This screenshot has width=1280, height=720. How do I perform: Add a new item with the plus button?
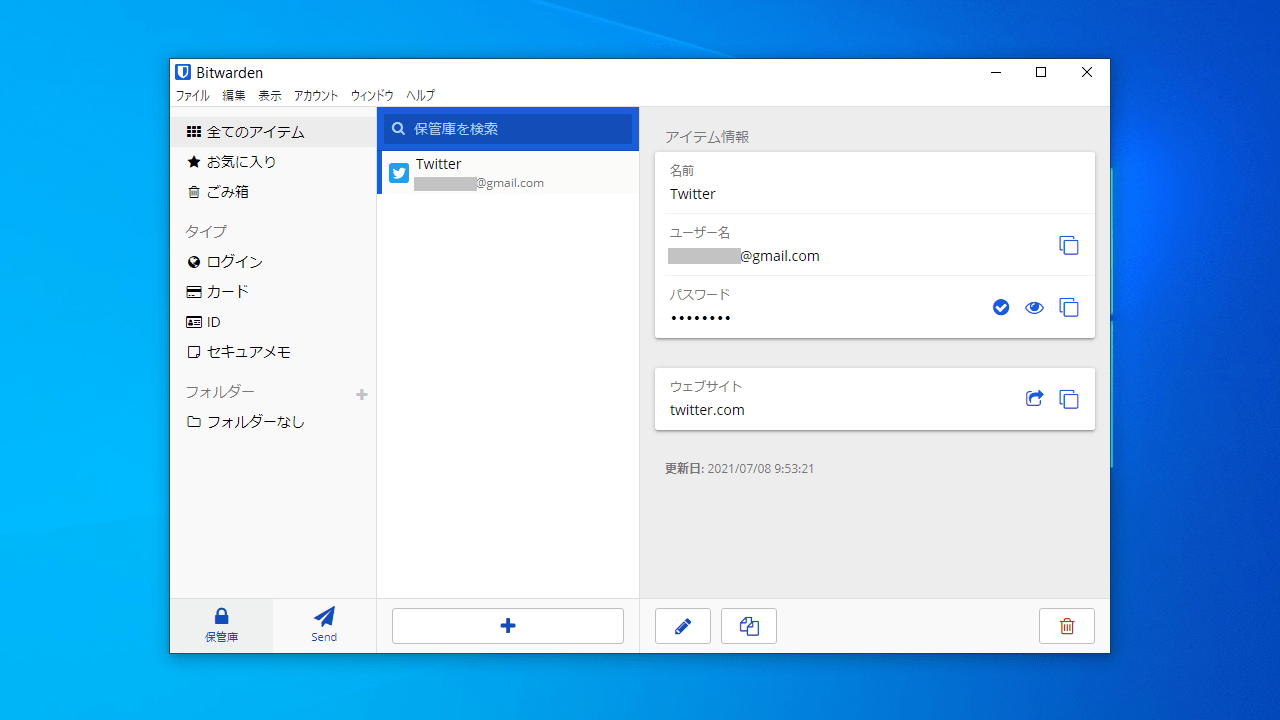coord(508,626)
